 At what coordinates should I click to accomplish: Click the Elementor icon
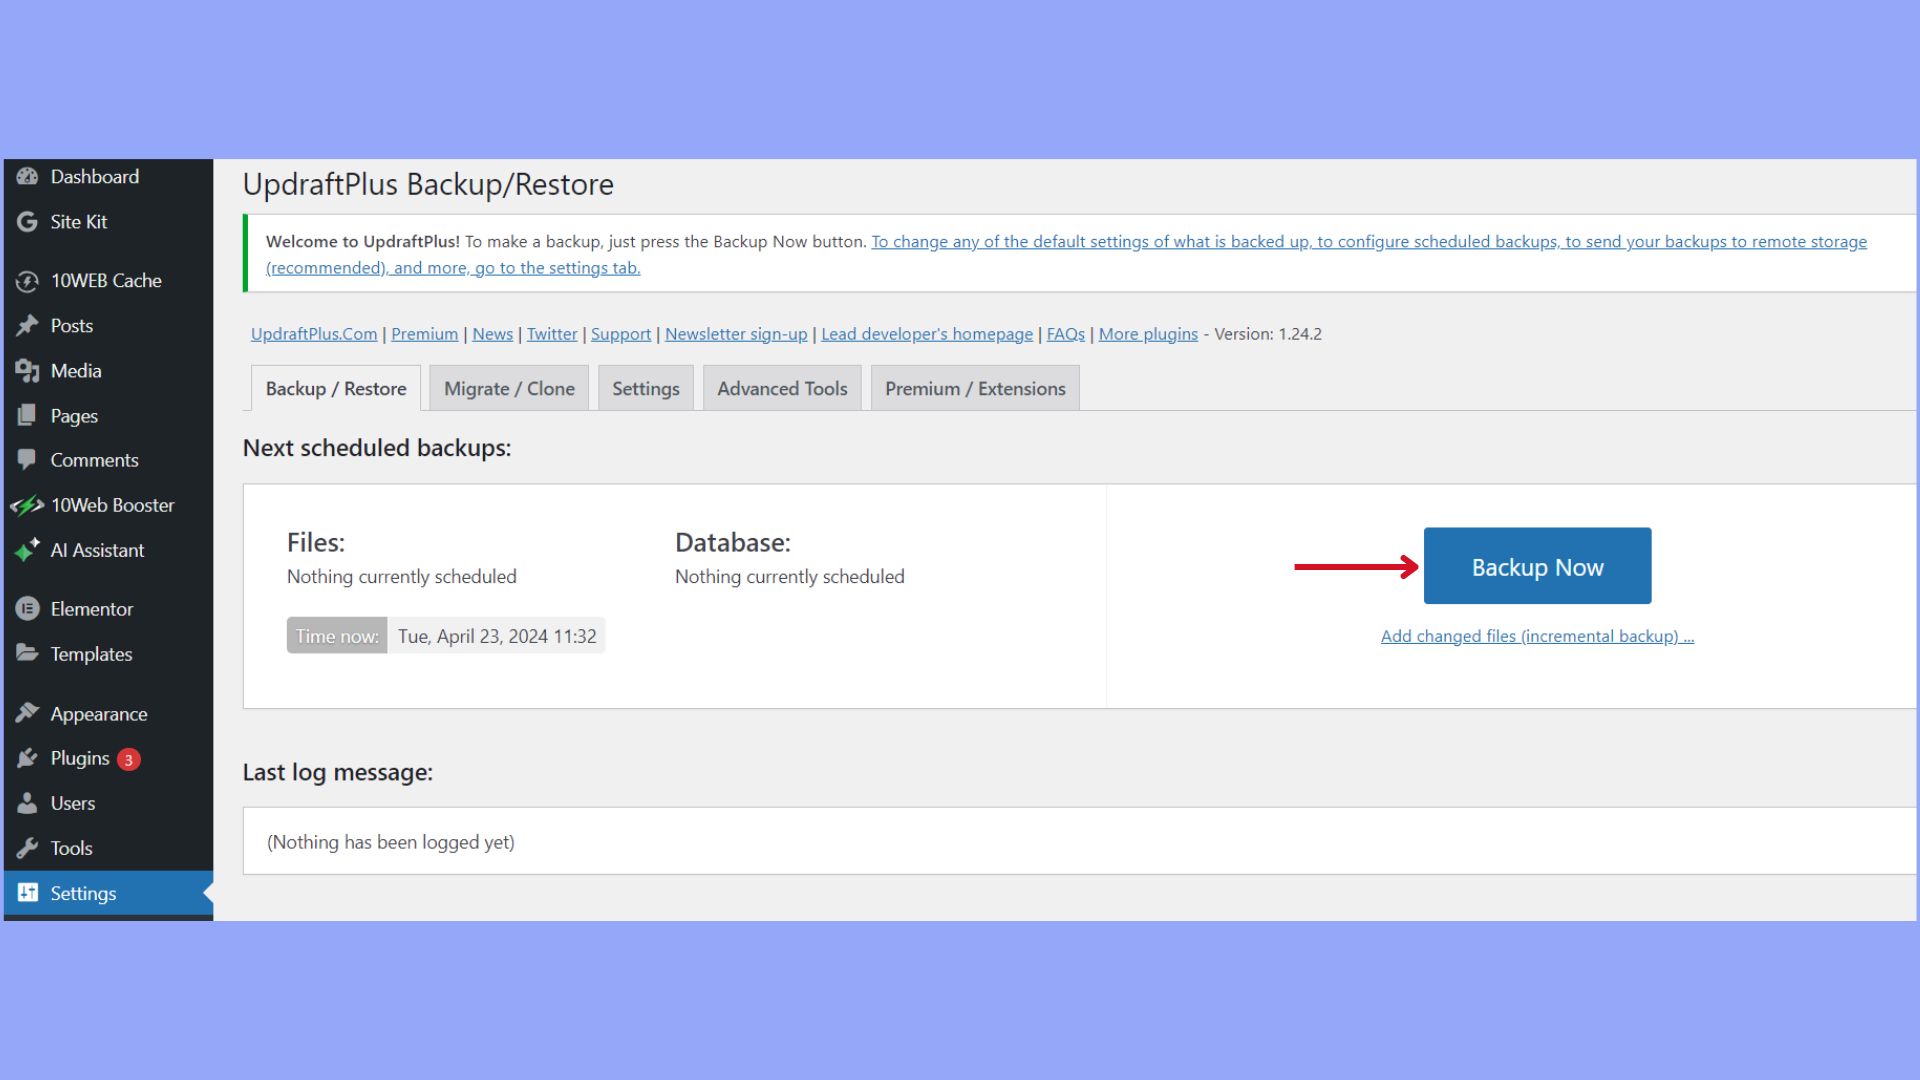coord(28,608)
